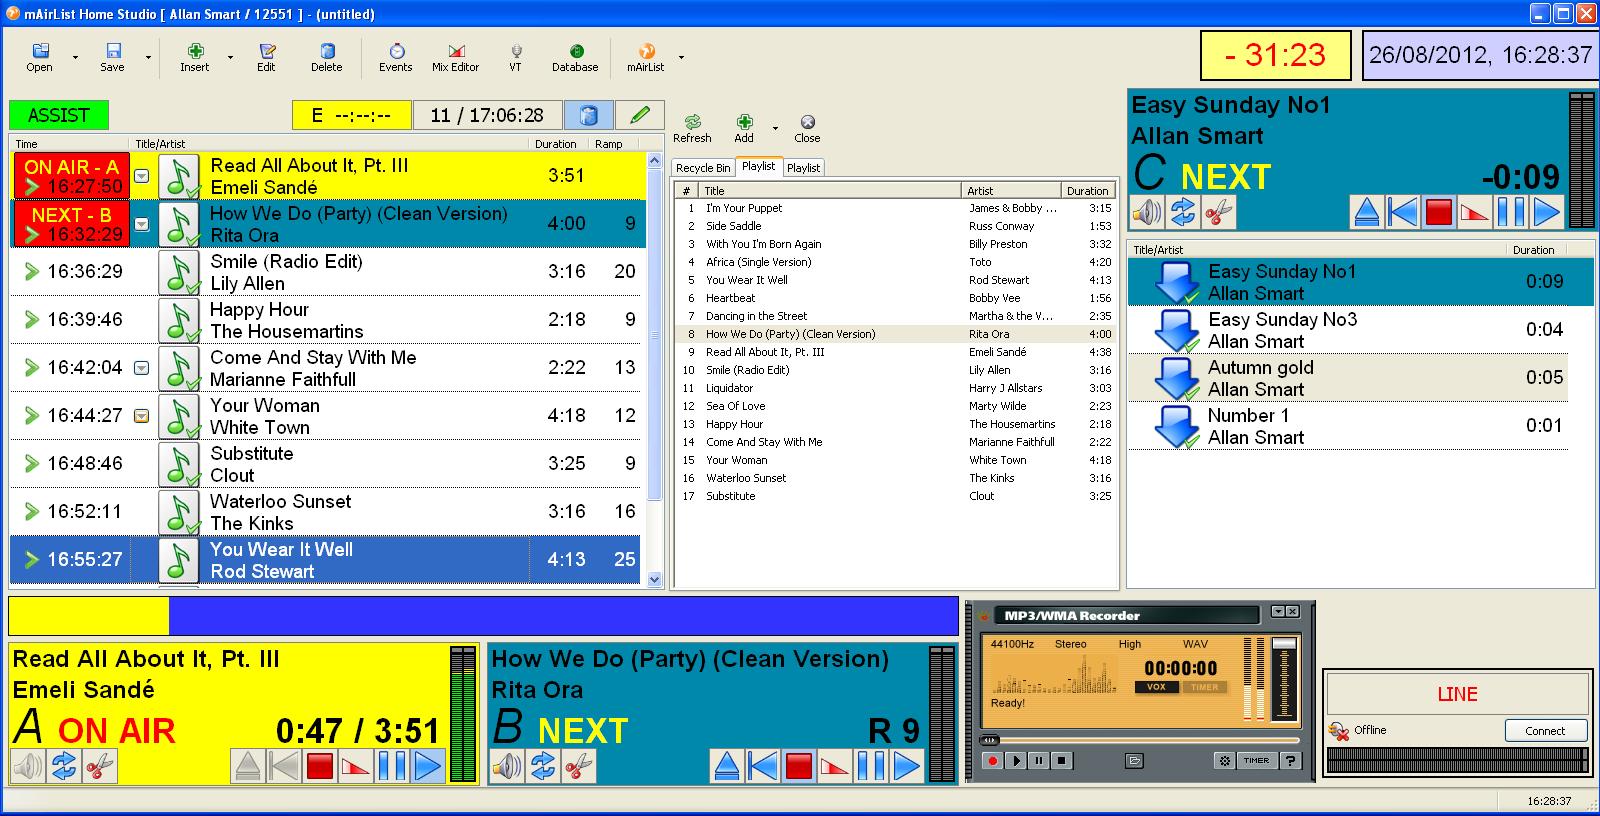Sort browser list by Artist column header
This screenshot has height=816, width=1600.
point(1012,190)
